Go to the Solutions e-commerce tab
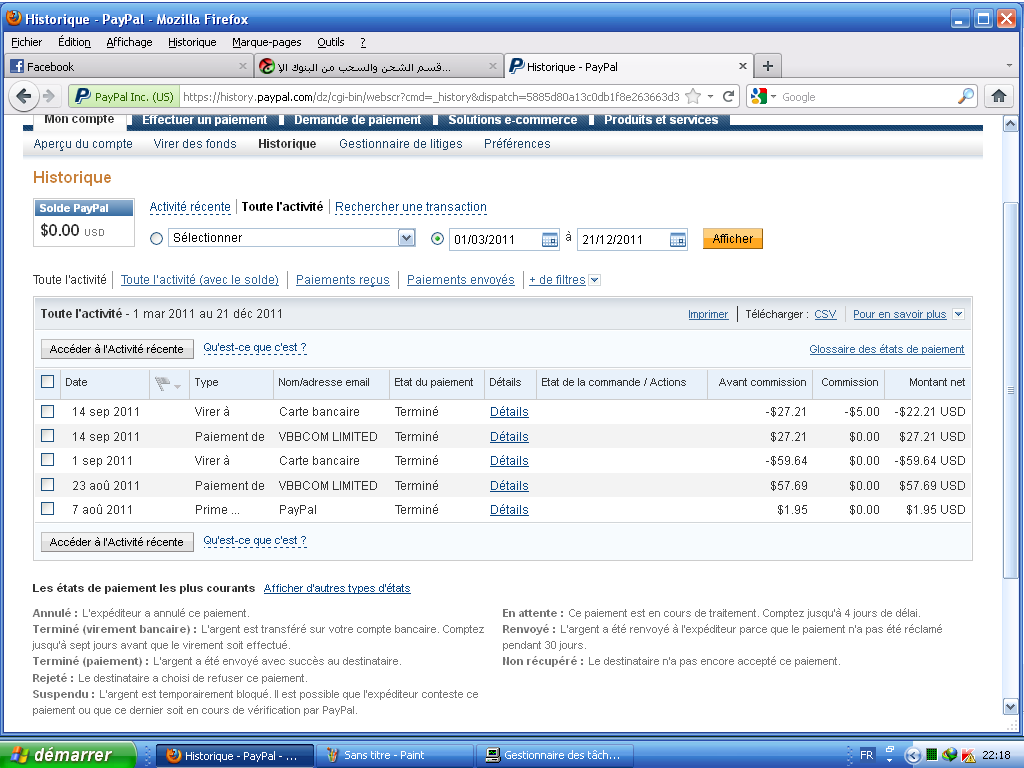 coord(513,120)
